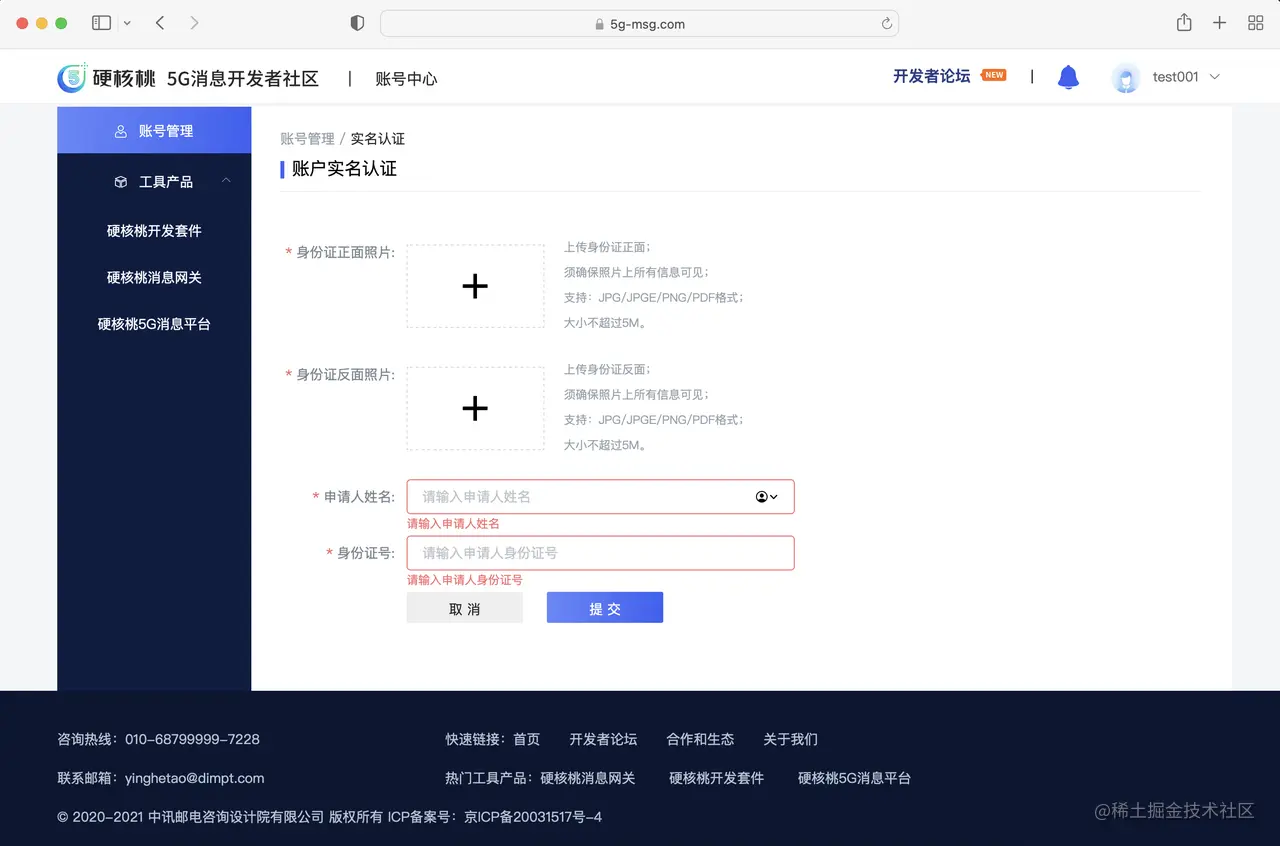The height and width of the screenshot is (846, 1280).
Task: Click 账号管理 breadcrumb link
Action: click(307, 139)
